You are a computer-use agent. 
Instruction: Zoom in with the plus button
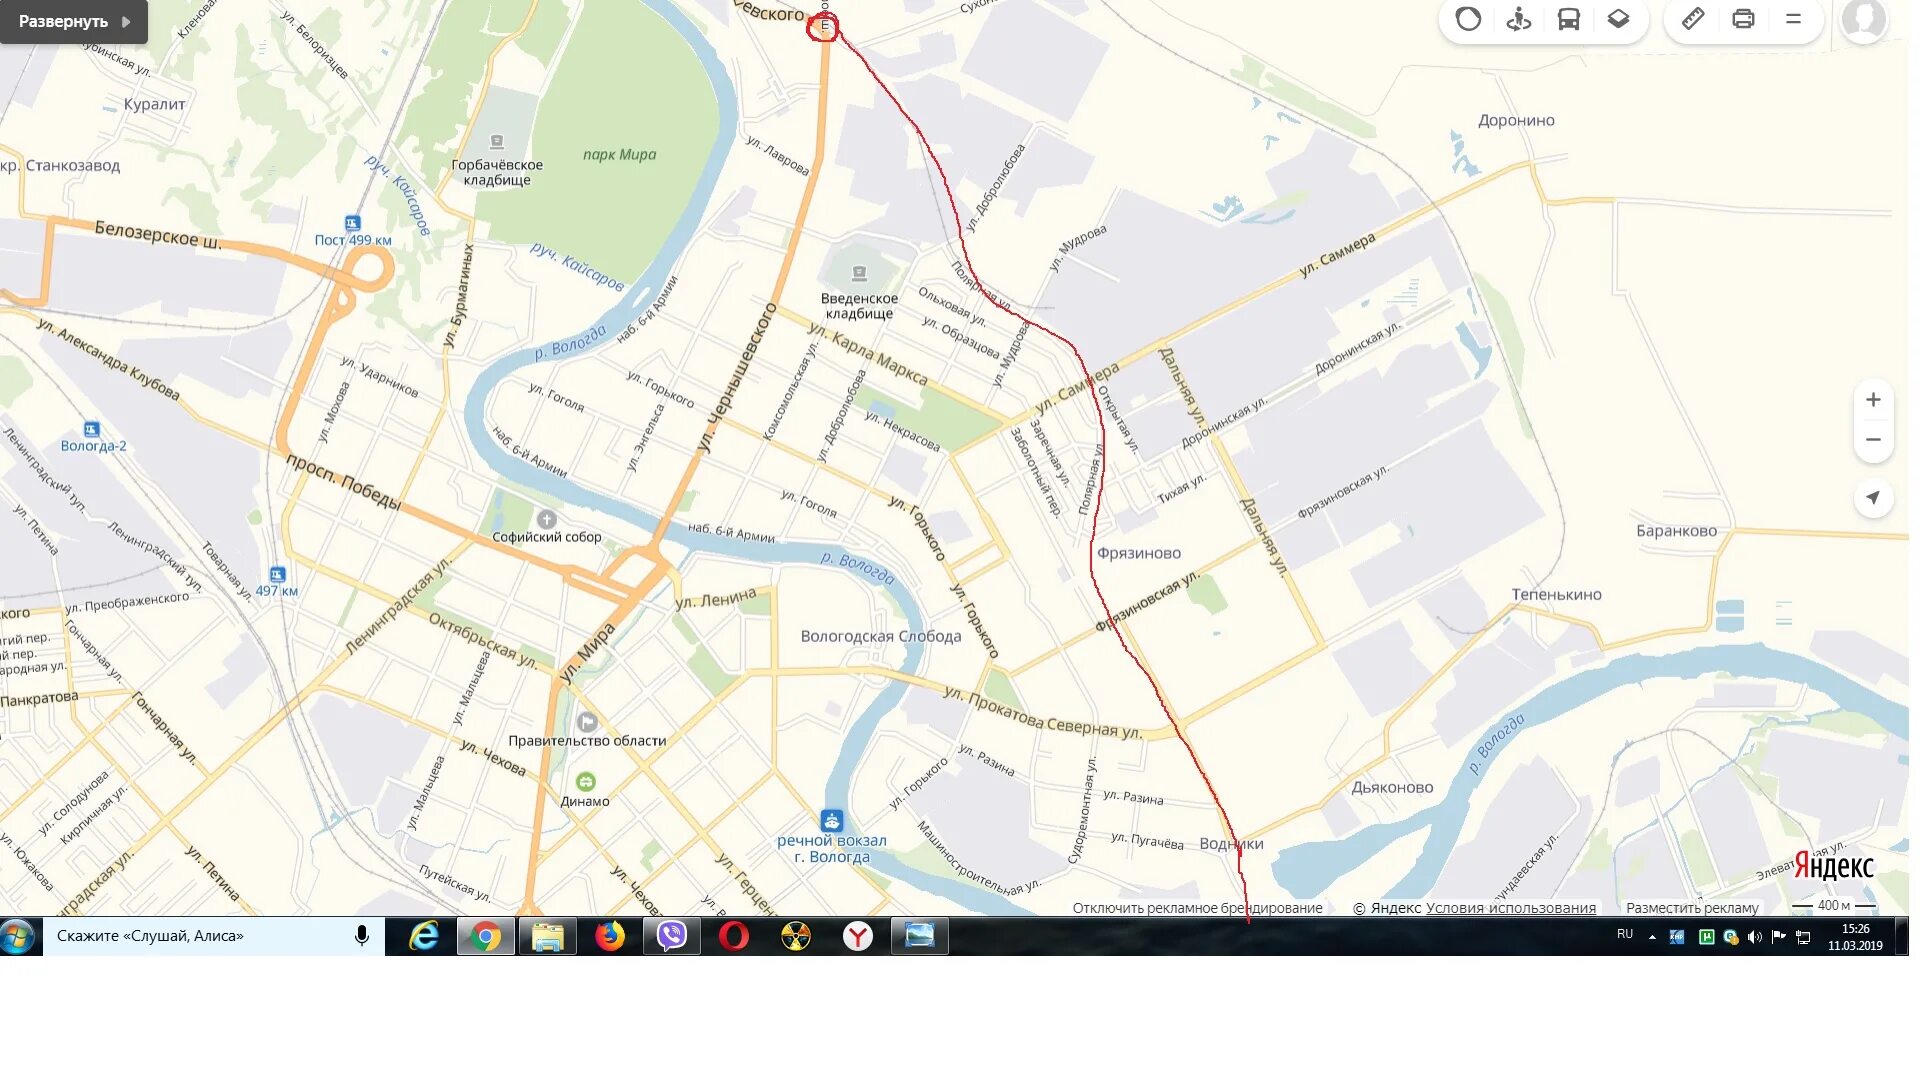1873,400
